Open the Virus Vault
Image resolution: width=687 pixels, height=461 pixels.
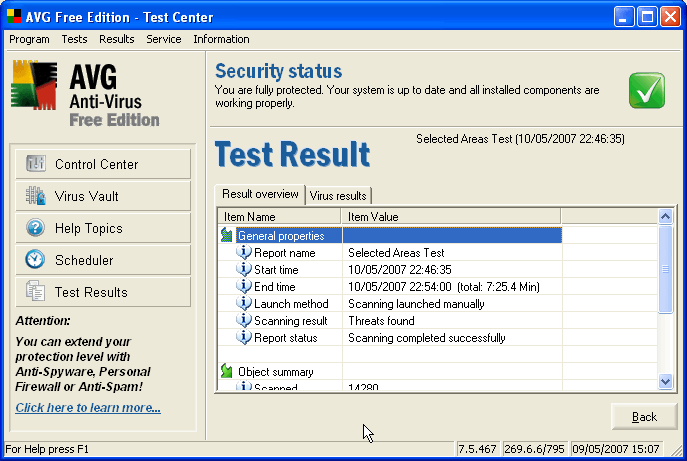click(x=103, y=196)
